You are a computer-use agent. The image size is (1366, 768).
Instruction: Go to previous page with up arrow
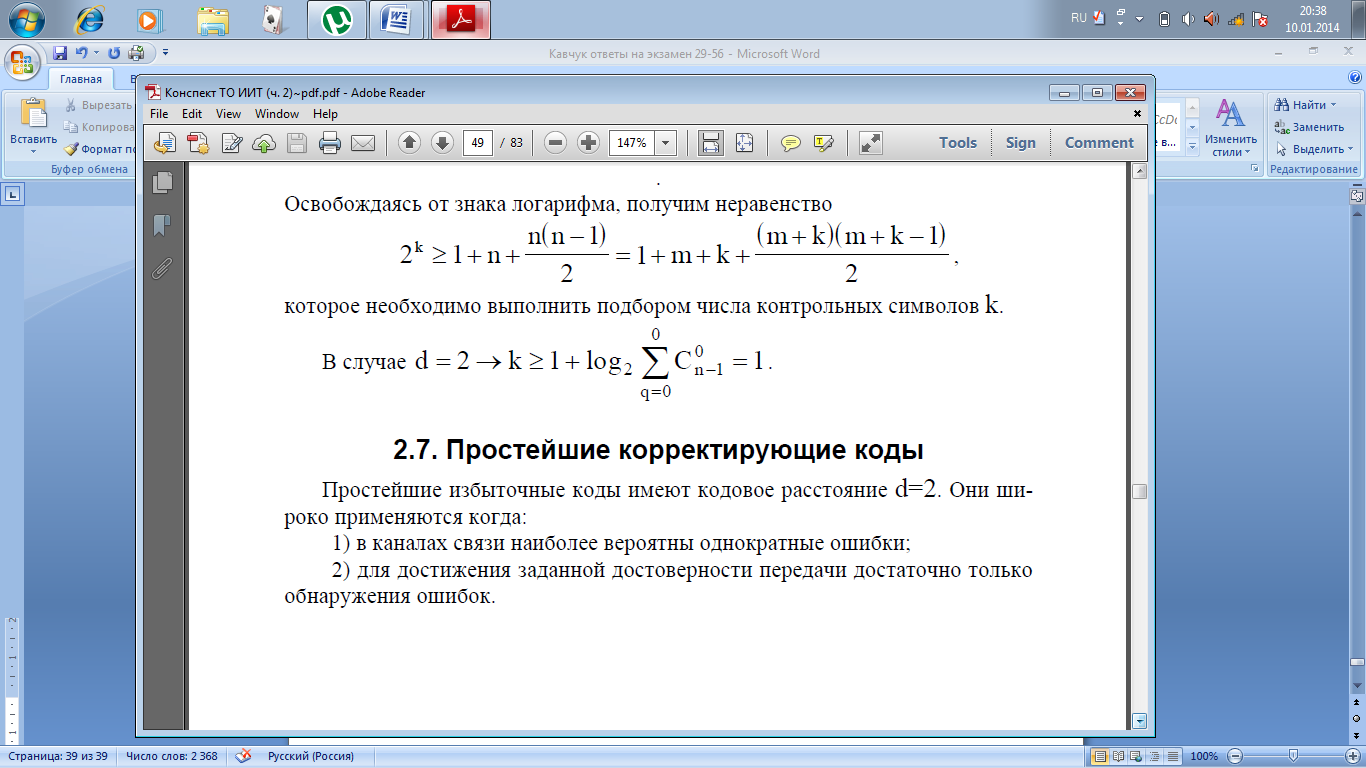409,143
